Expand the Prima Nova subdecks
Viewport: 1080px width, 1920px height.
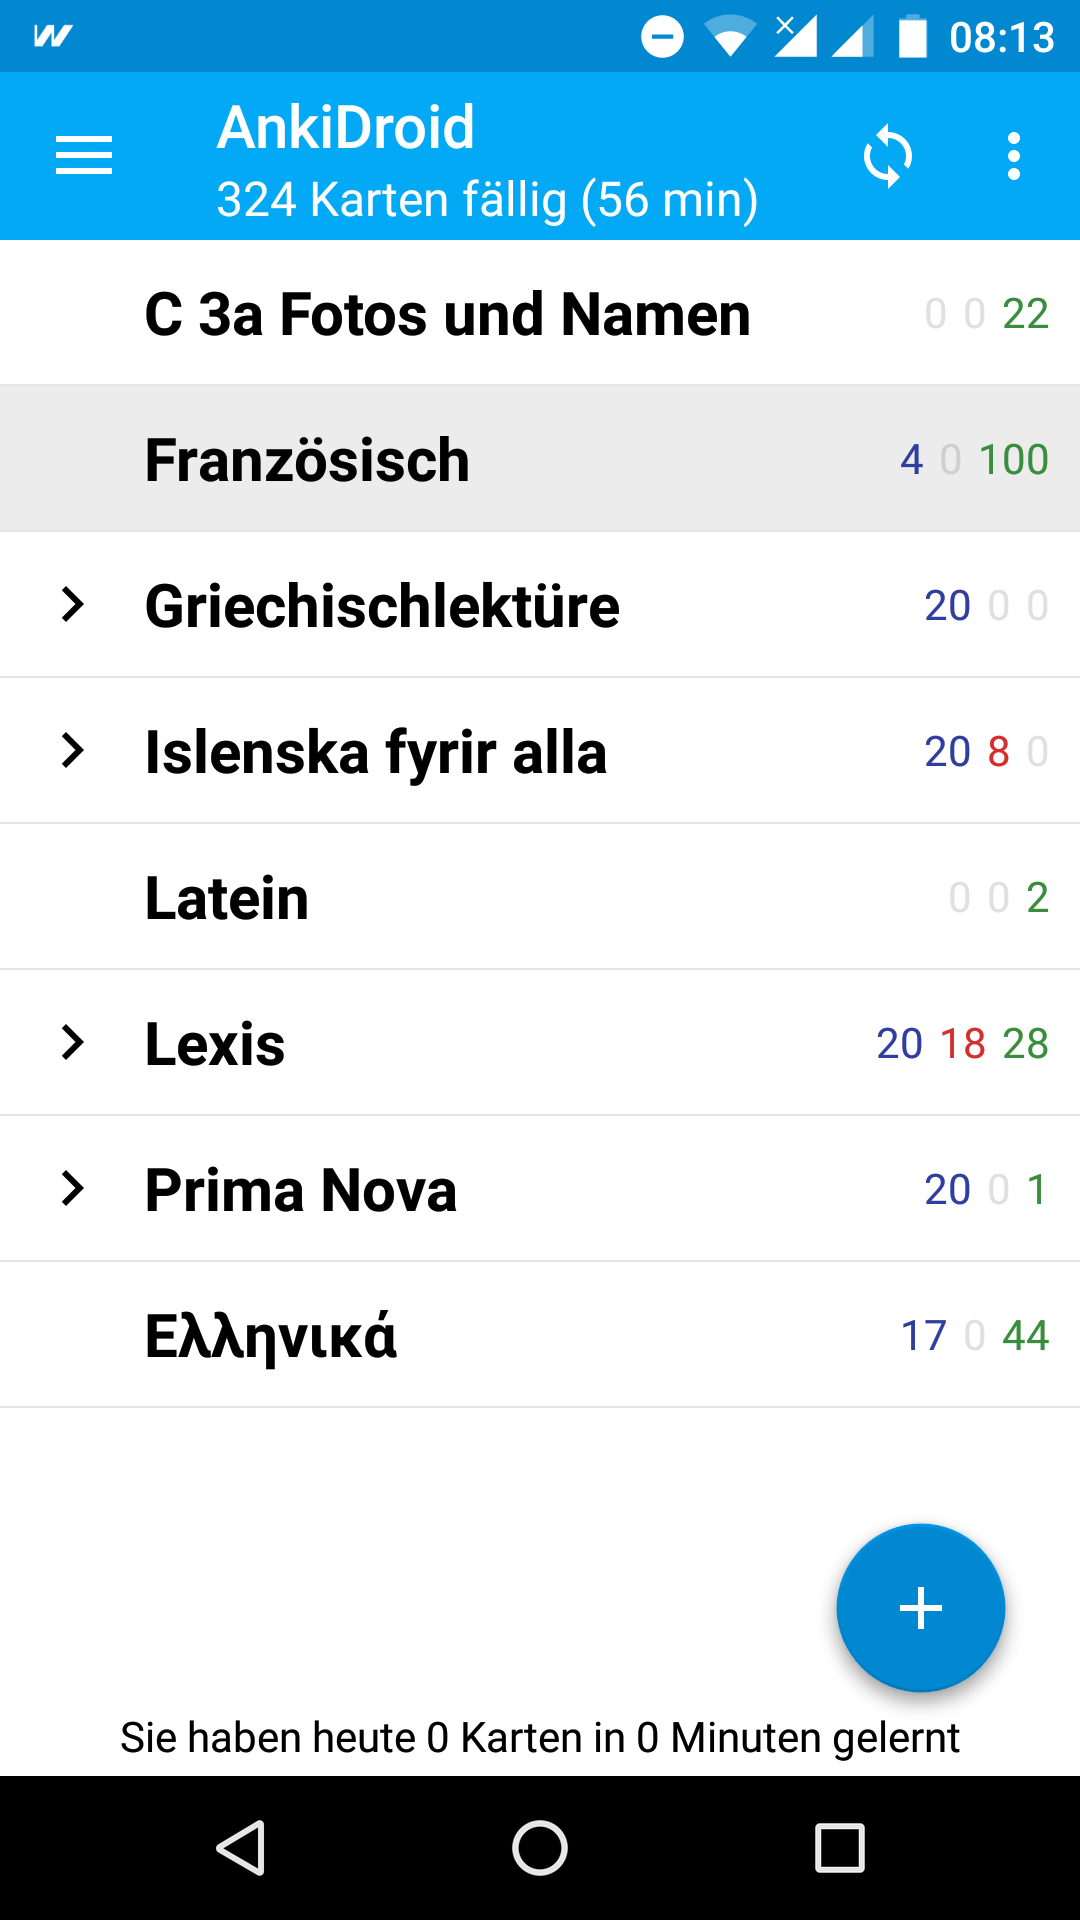73,1189
